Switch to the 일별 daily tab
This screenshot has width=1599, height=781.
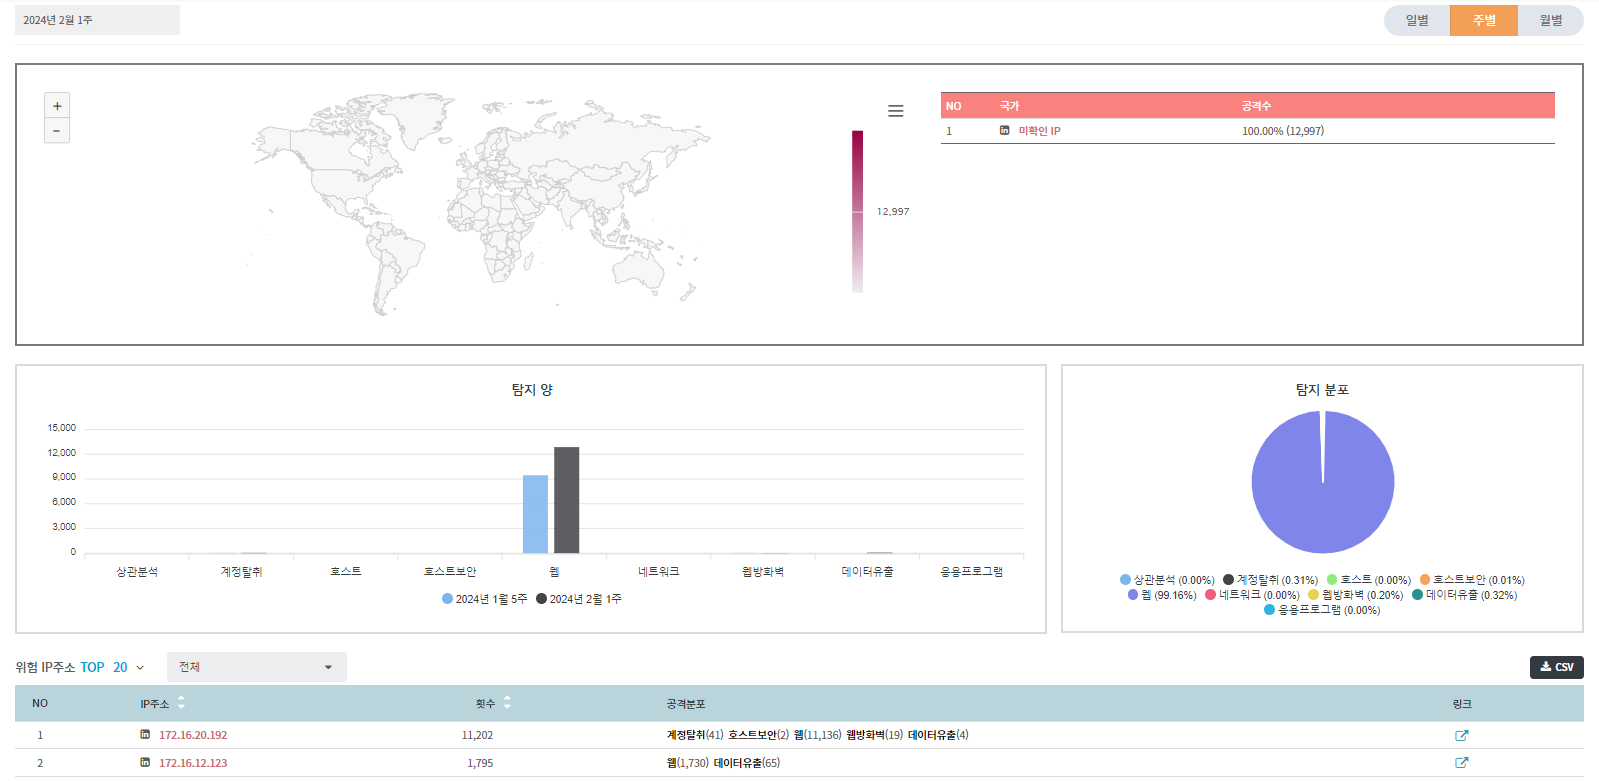(1417, 21)
